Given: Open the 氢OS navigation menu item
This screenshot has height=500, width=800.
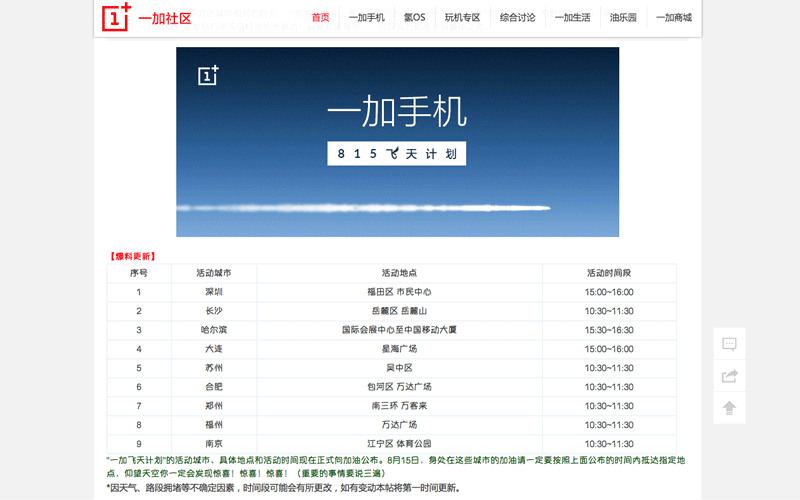Looking at the screenshot, I should click(x=414, y=18).
